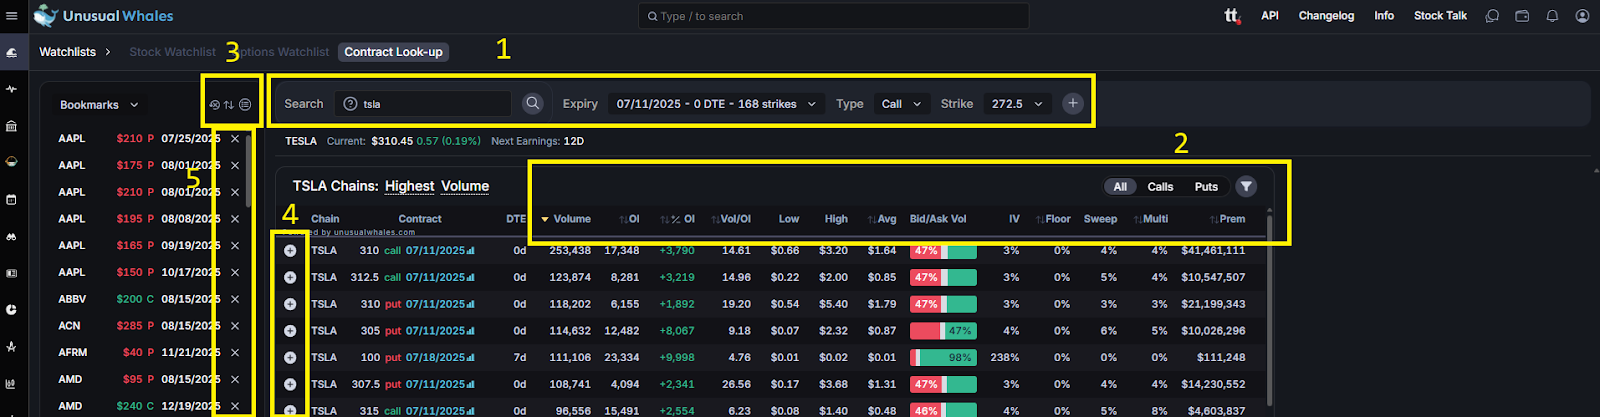Screen dimensions: 1600x417
Task: Sort table by Vol/OI column
Action: [x=730, y=219]
